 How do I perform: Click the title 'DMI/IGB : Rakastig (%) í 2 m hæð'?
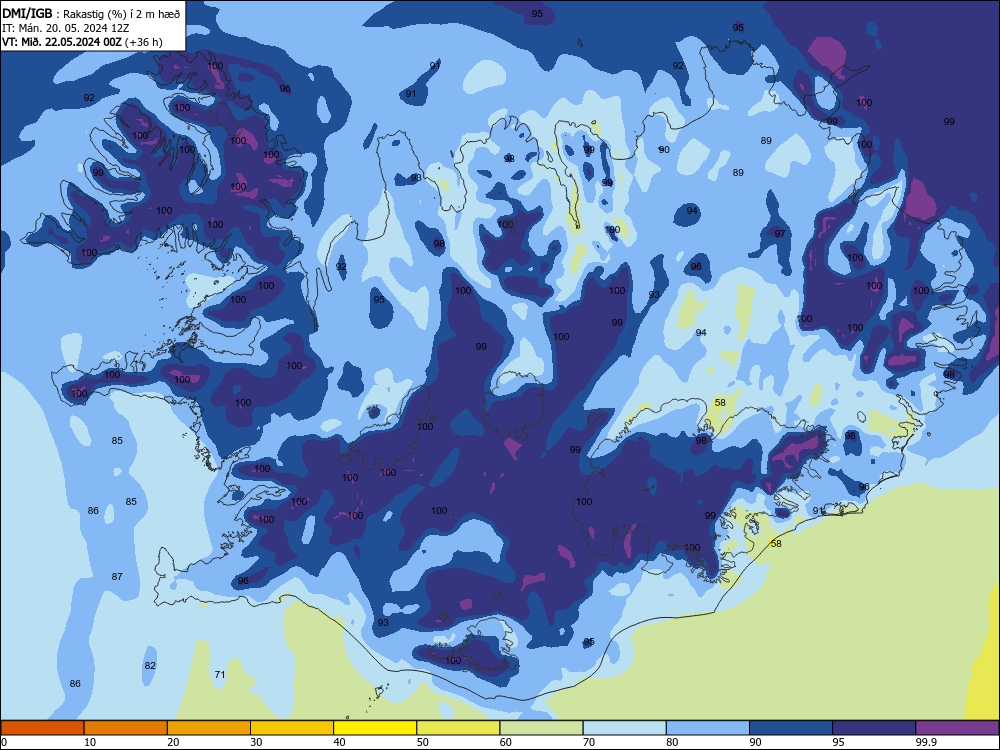click(91, 13)
